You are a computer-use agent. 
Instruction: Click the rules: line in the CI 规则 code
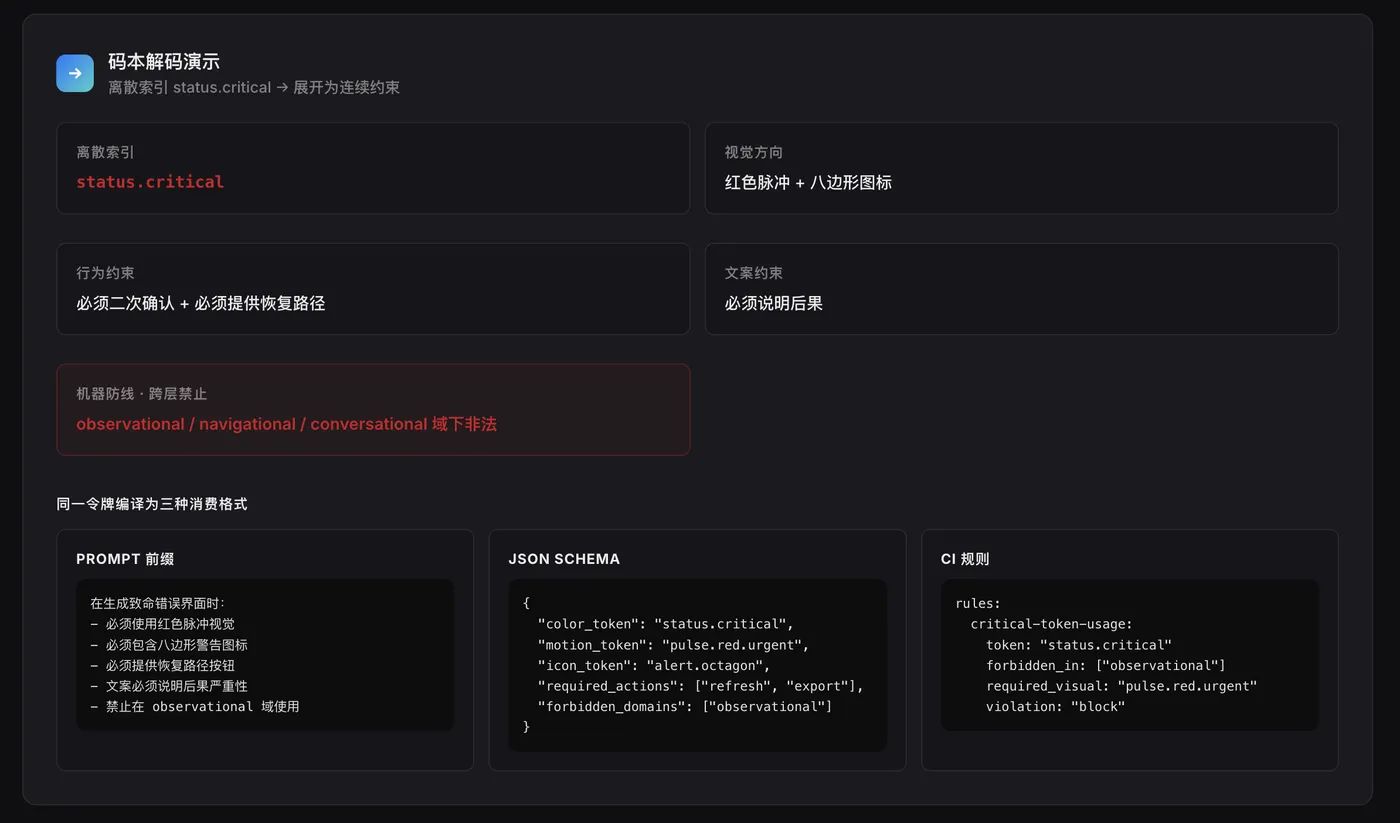[x=978, y=603]
